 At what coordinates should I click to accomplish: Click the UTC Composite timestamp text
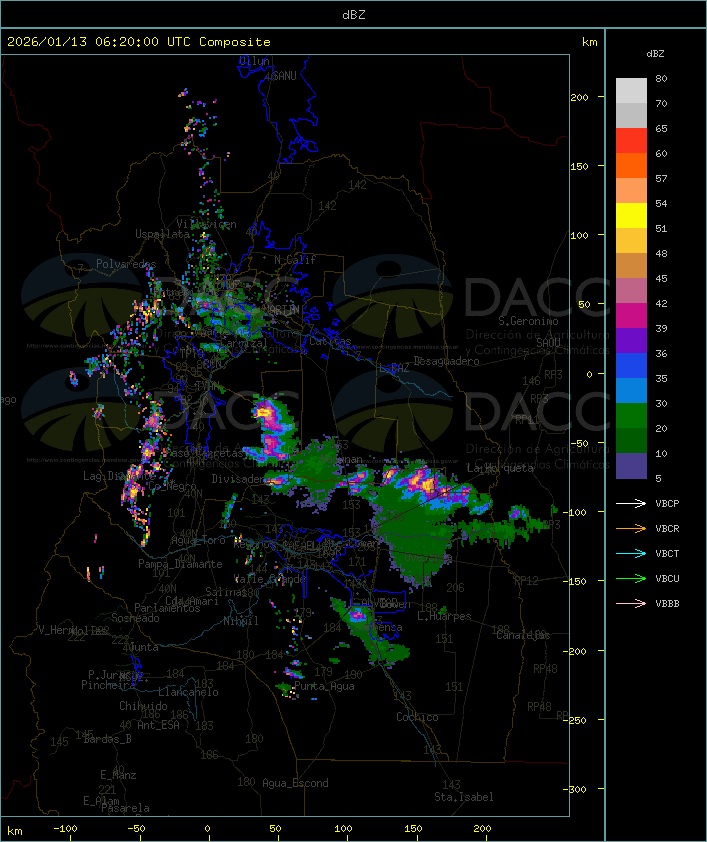(139, 42)
